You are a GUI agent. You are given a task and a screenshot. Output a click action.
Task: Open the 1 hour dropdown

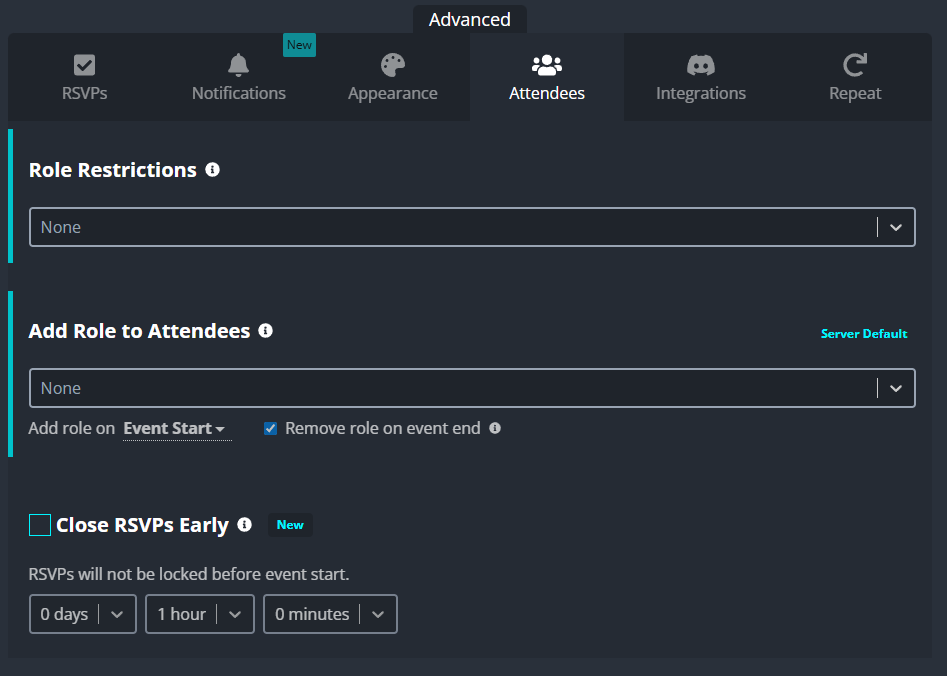coord(200,614)
